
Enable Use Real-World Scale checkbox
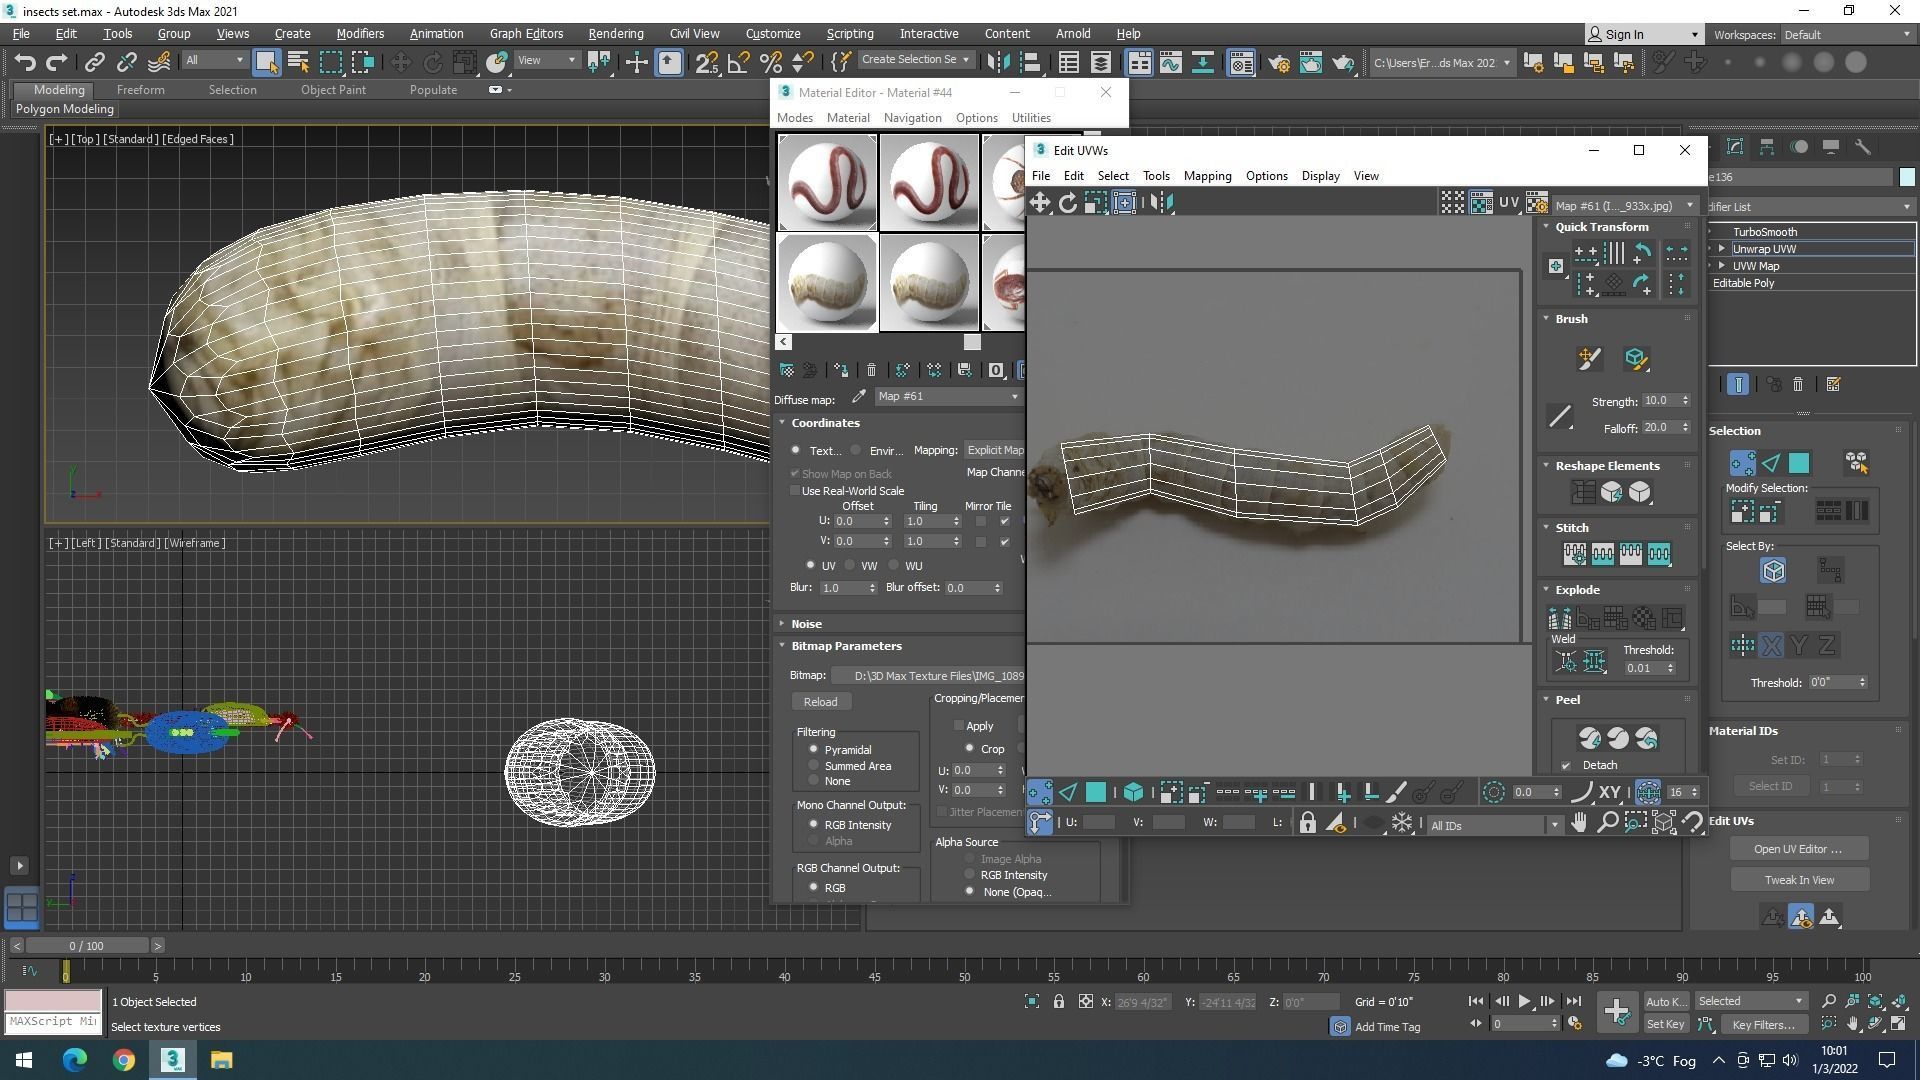click(796, 491)
